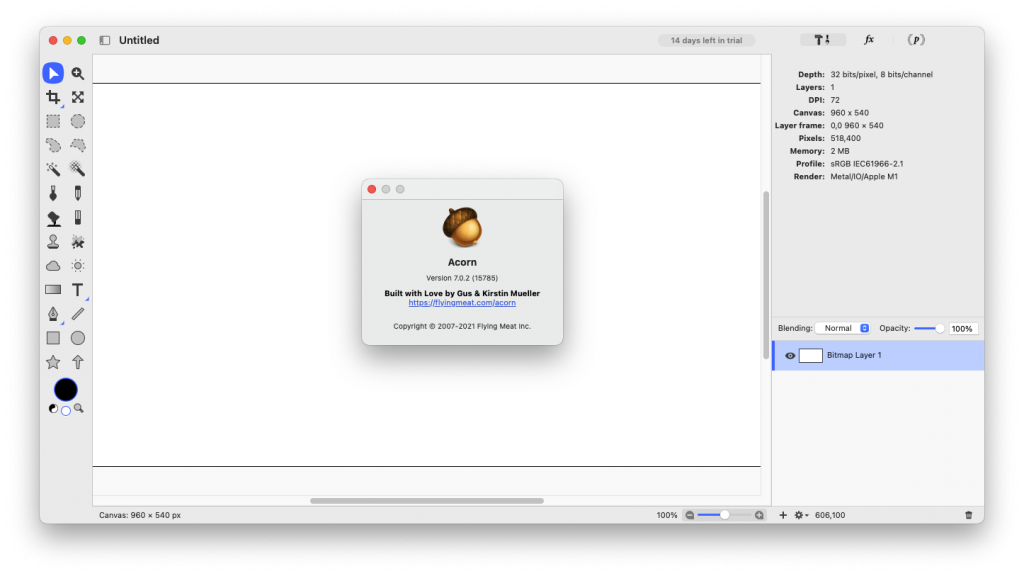1024x576 pixels.
Task: Click the 606,100 coordinates readout
Action: (829, 515)
